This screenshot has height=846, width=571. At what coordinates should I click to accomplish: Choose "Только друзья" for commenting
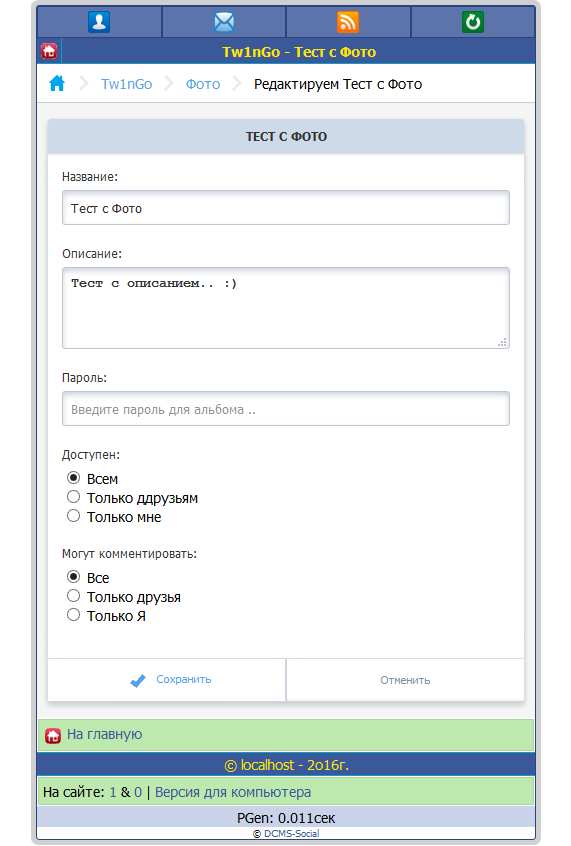click(73, 596)
